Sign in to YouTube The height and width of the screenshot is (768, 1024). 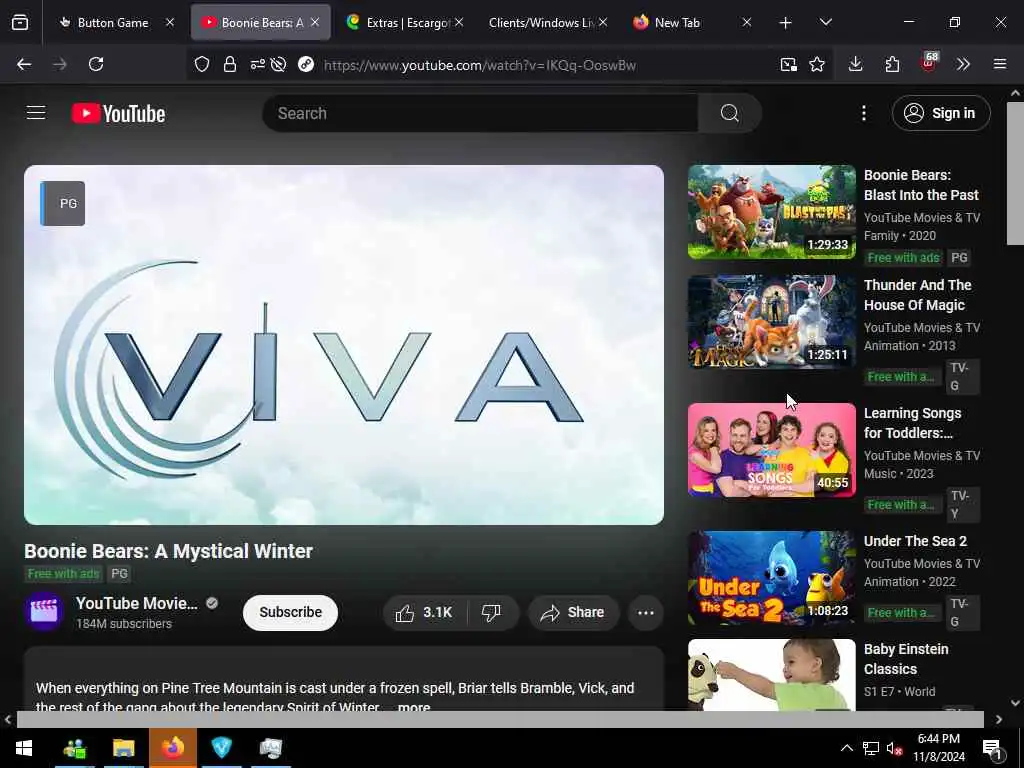tap(941, 113)
